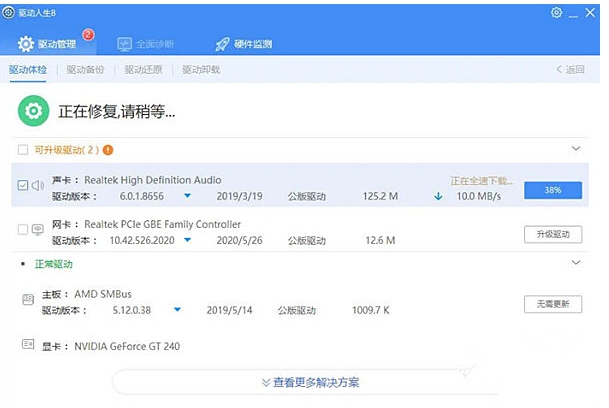
Task: Click the green repair status gear icon
Action: [x=34, y=111]
